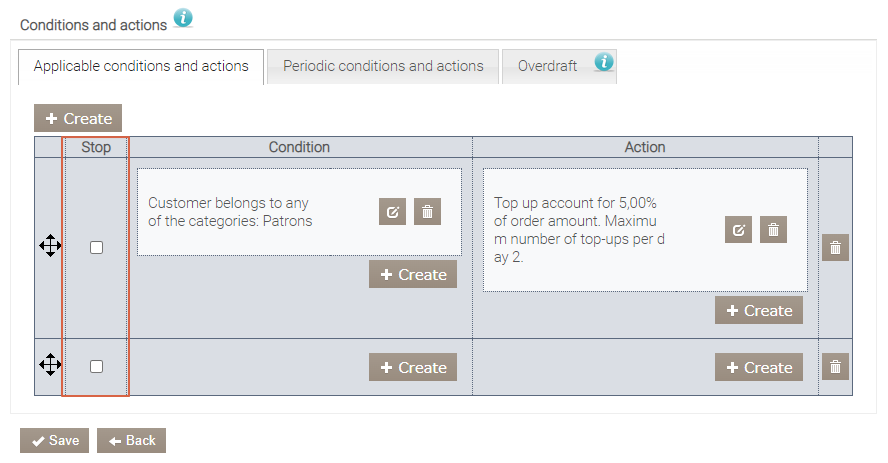Delete the second empty rule row

(835, 367)
